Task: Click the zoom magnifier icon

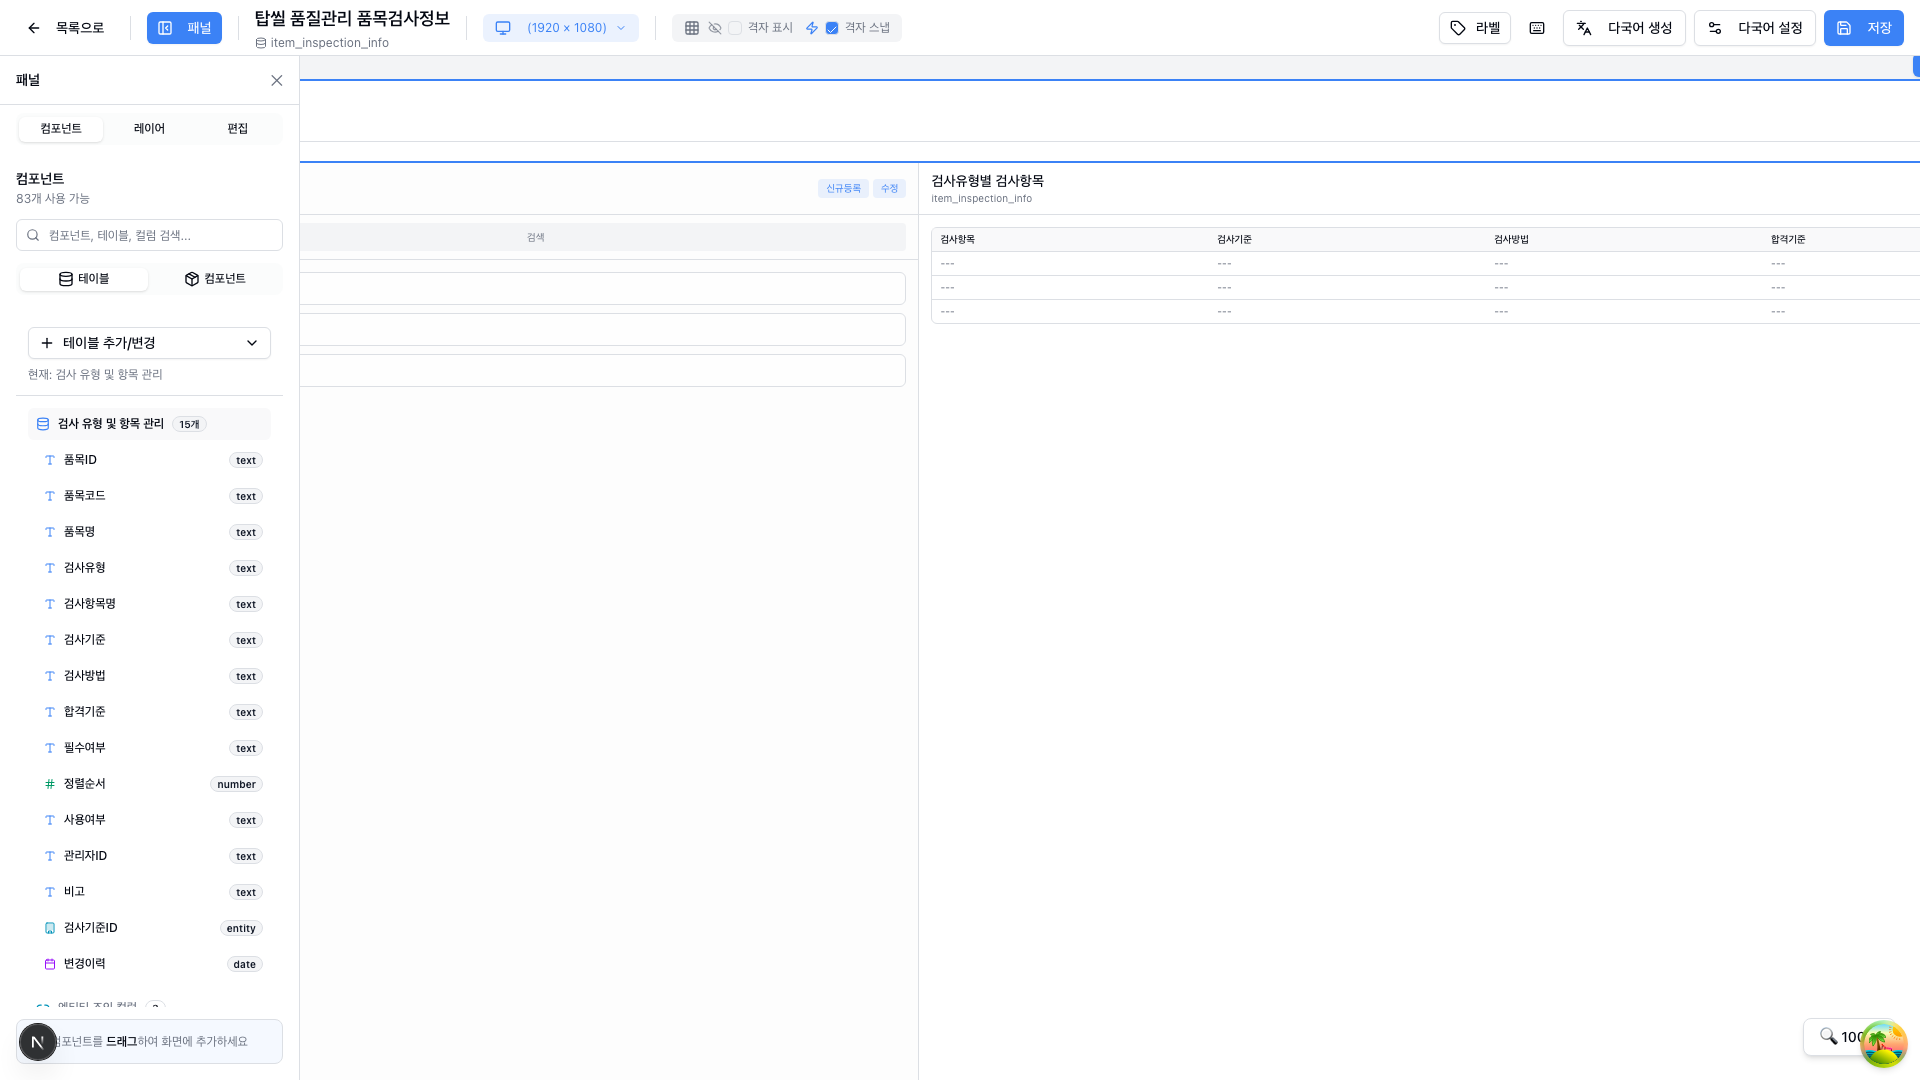Action: coord(1828,1036)
